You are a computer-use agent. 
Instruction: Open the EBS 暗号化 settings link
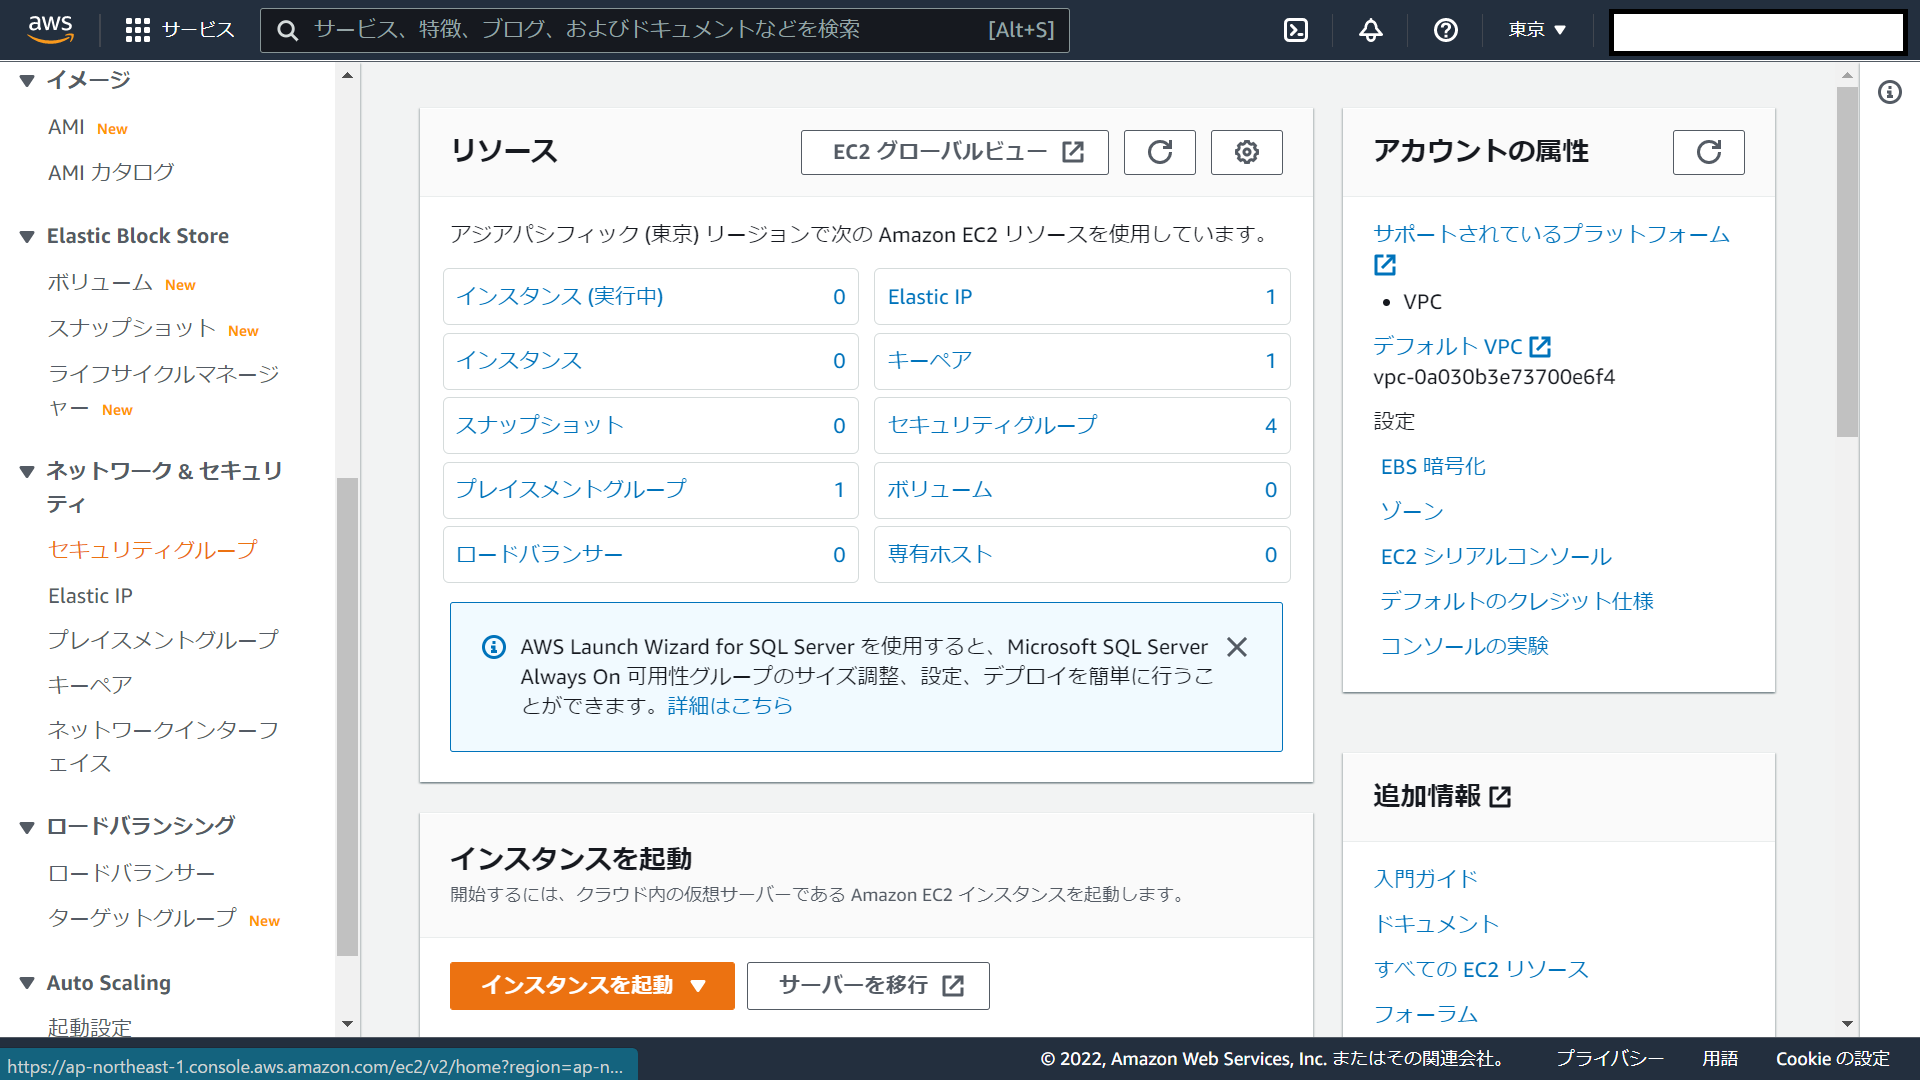tap(1433, 467)
